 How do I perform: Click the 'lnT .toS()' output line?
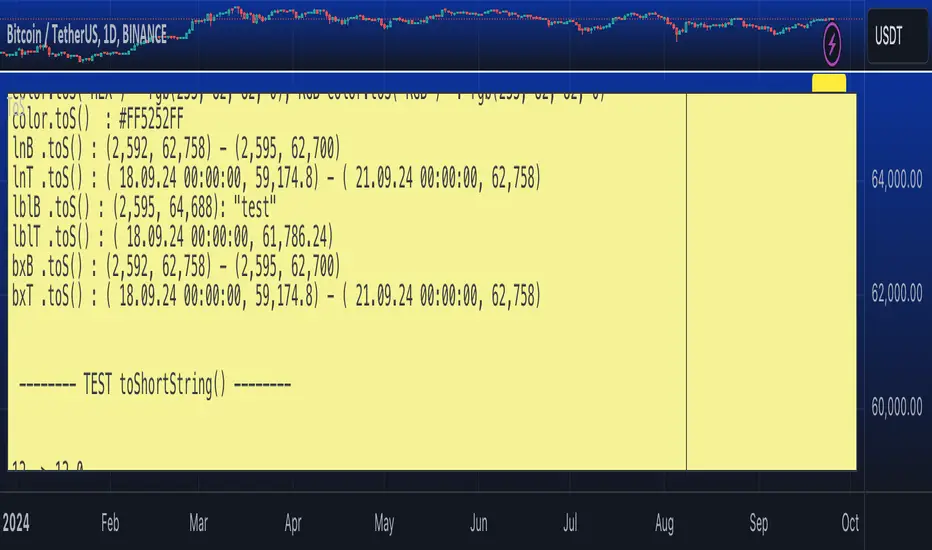(x=277, y=177)
